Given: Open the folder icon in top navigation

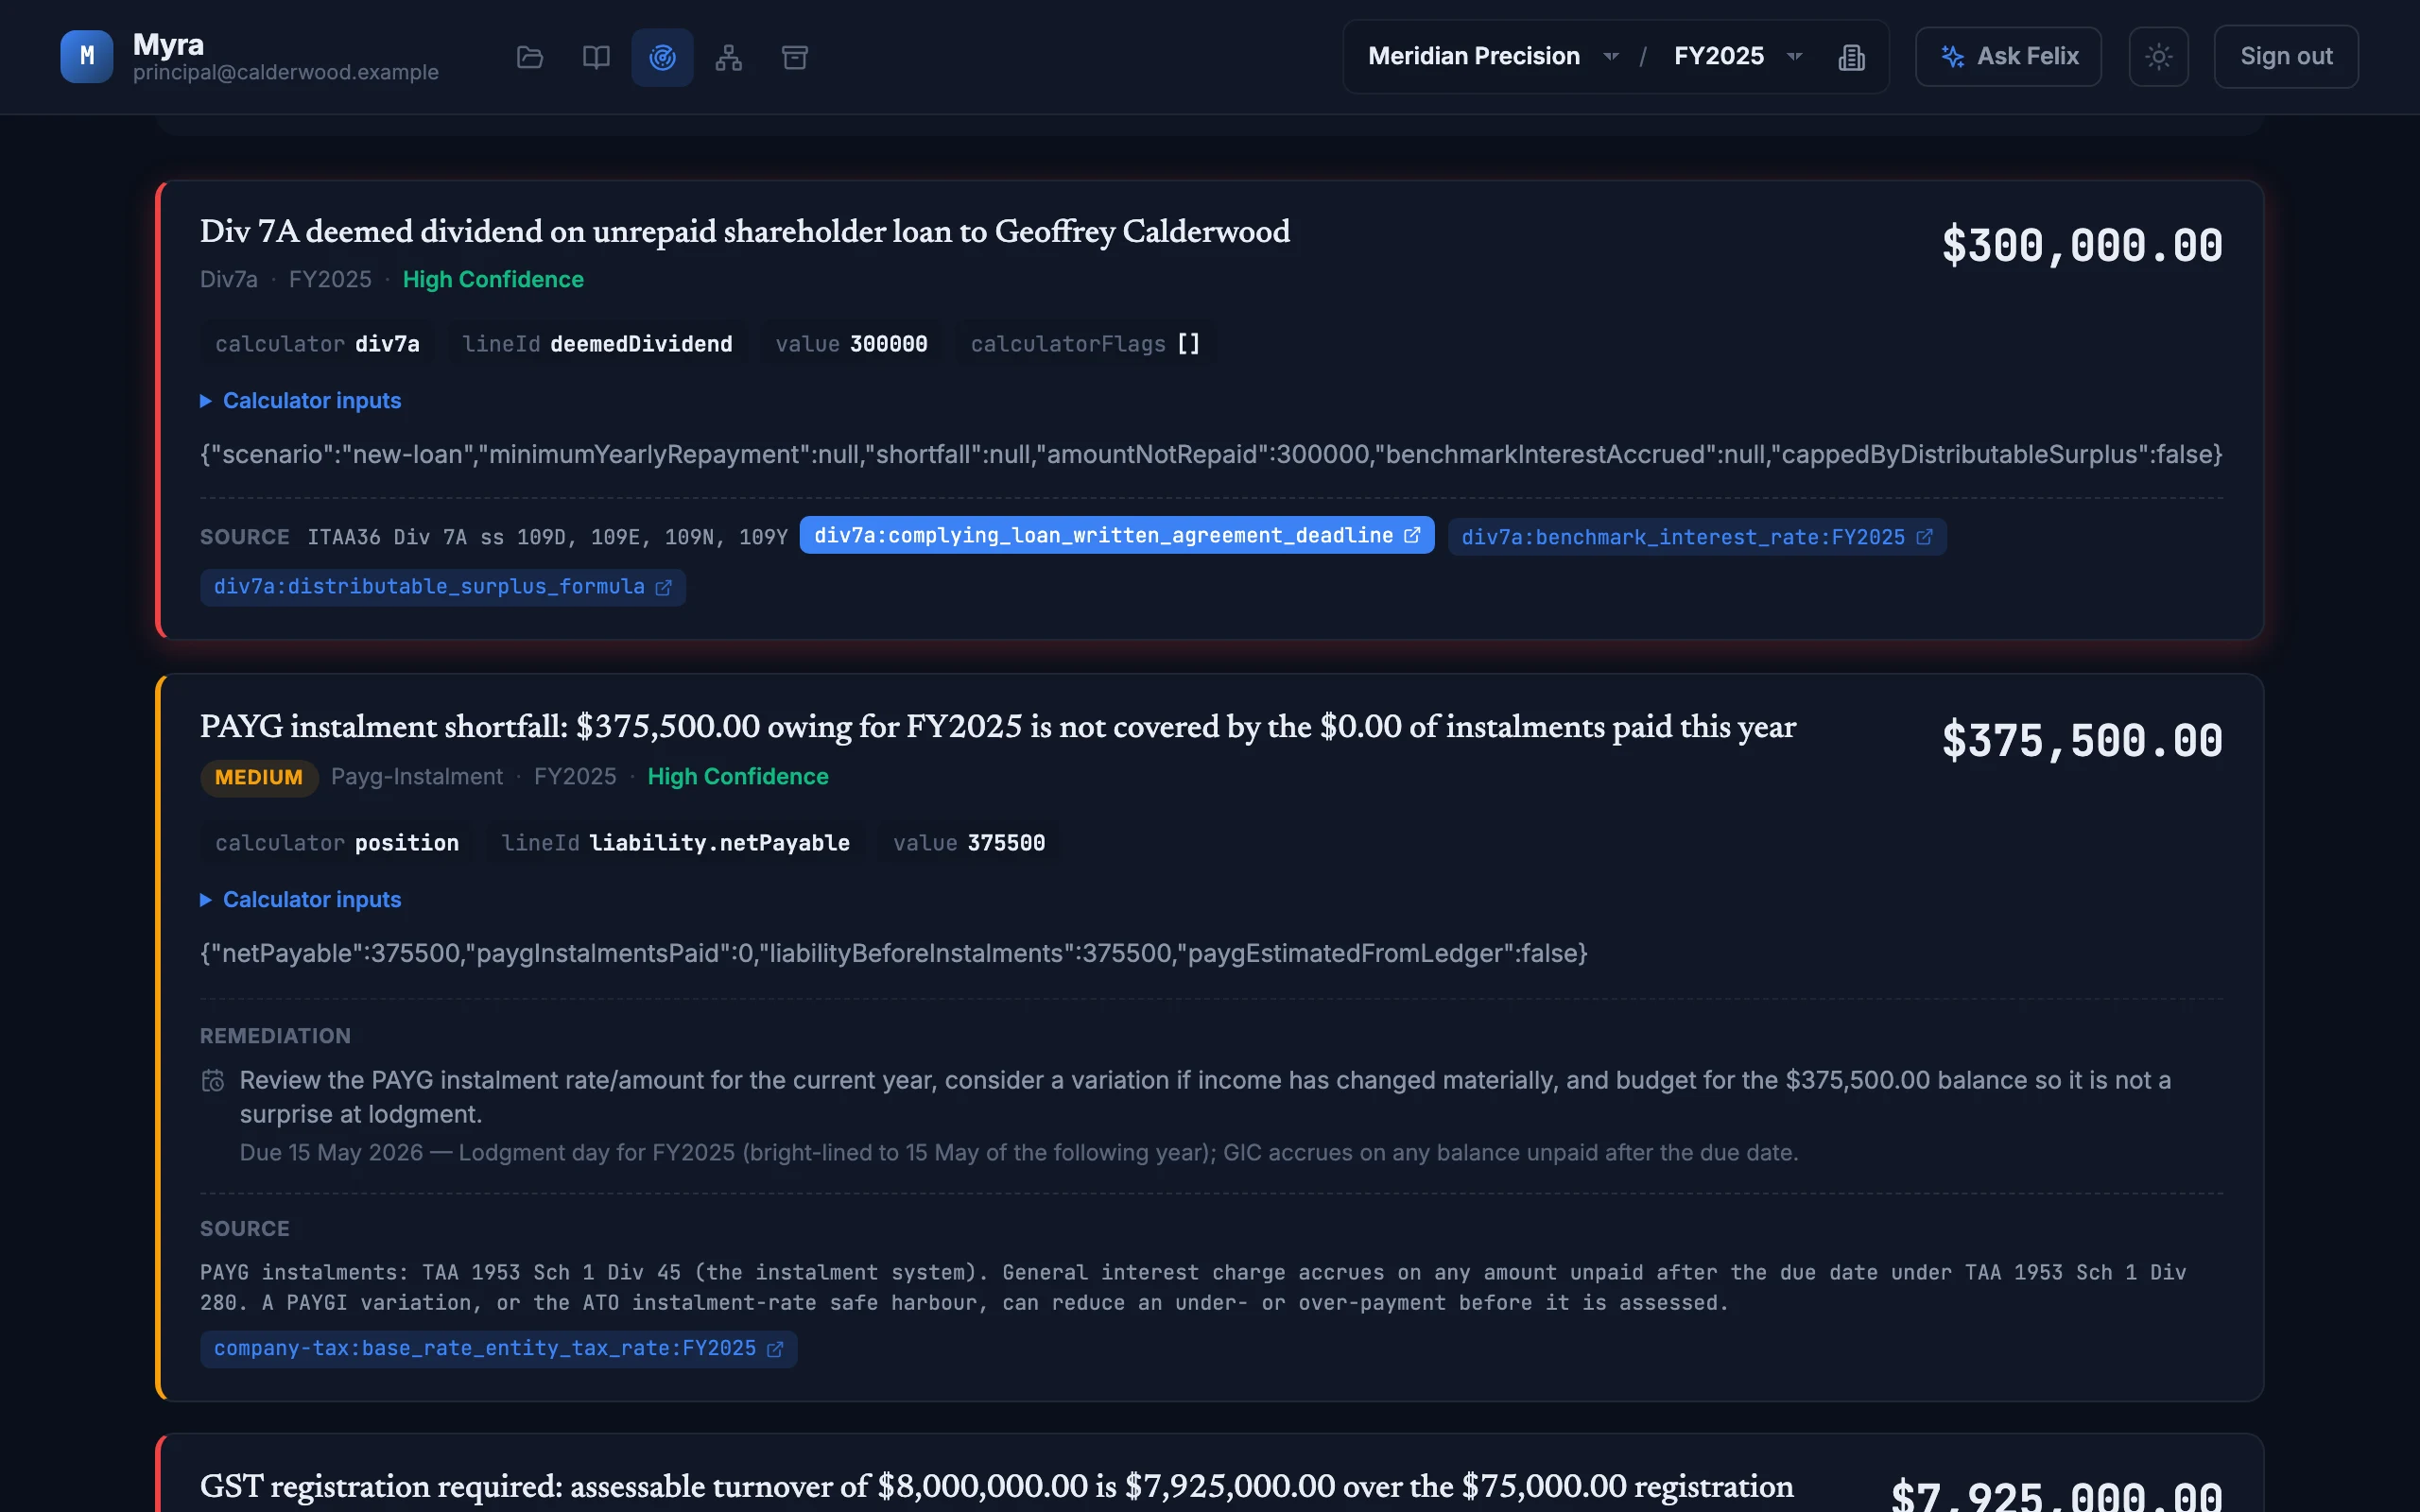Looking at the screenshot, I should coord(530,57).
